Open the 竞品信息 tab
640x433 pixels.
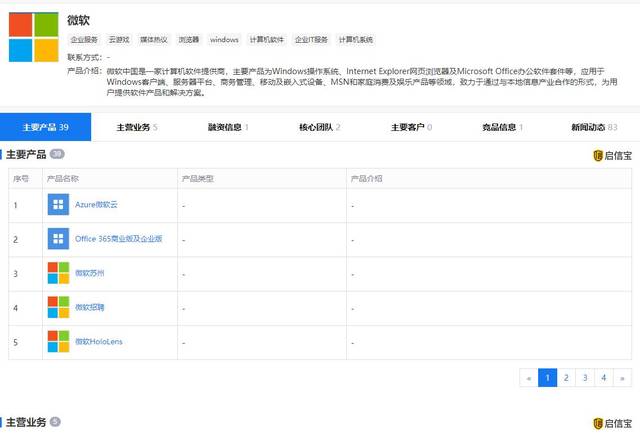pos(502,127)
